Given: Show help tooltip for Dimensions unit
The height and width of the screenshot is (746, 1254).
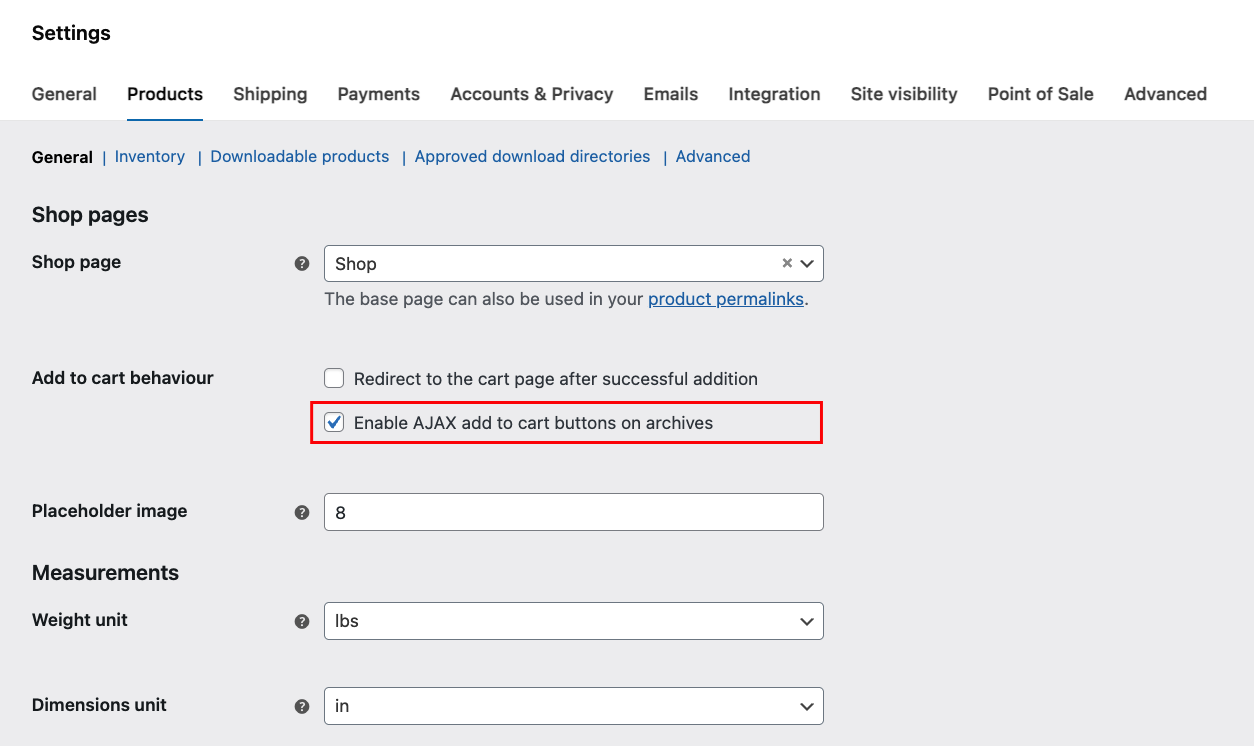Looking at the screenshot, I should pos(302,706).
